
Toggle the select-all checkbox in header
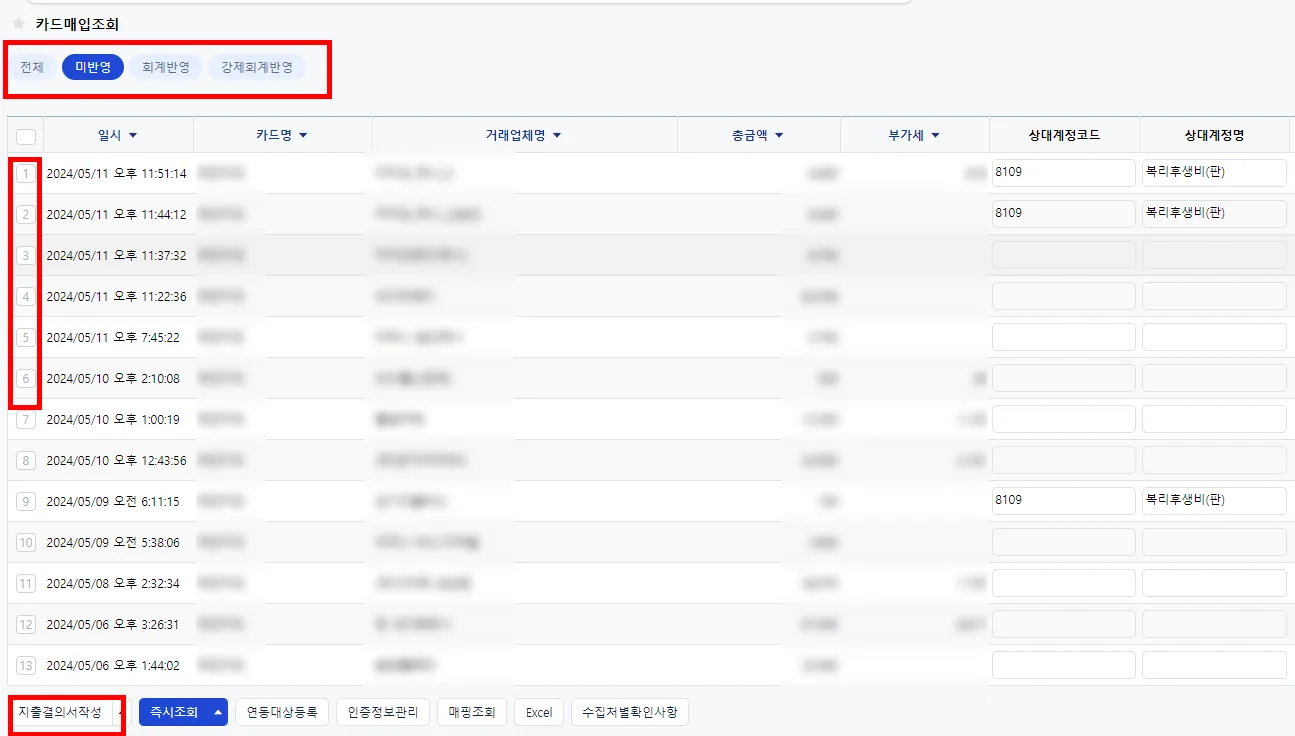coord(26,136)
